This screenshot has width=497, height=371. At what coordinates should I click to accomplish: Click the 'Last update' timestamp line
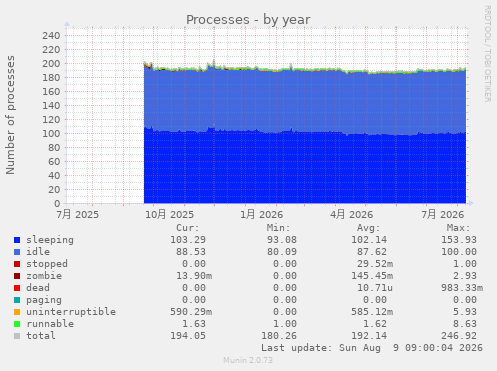pos(372,348)
